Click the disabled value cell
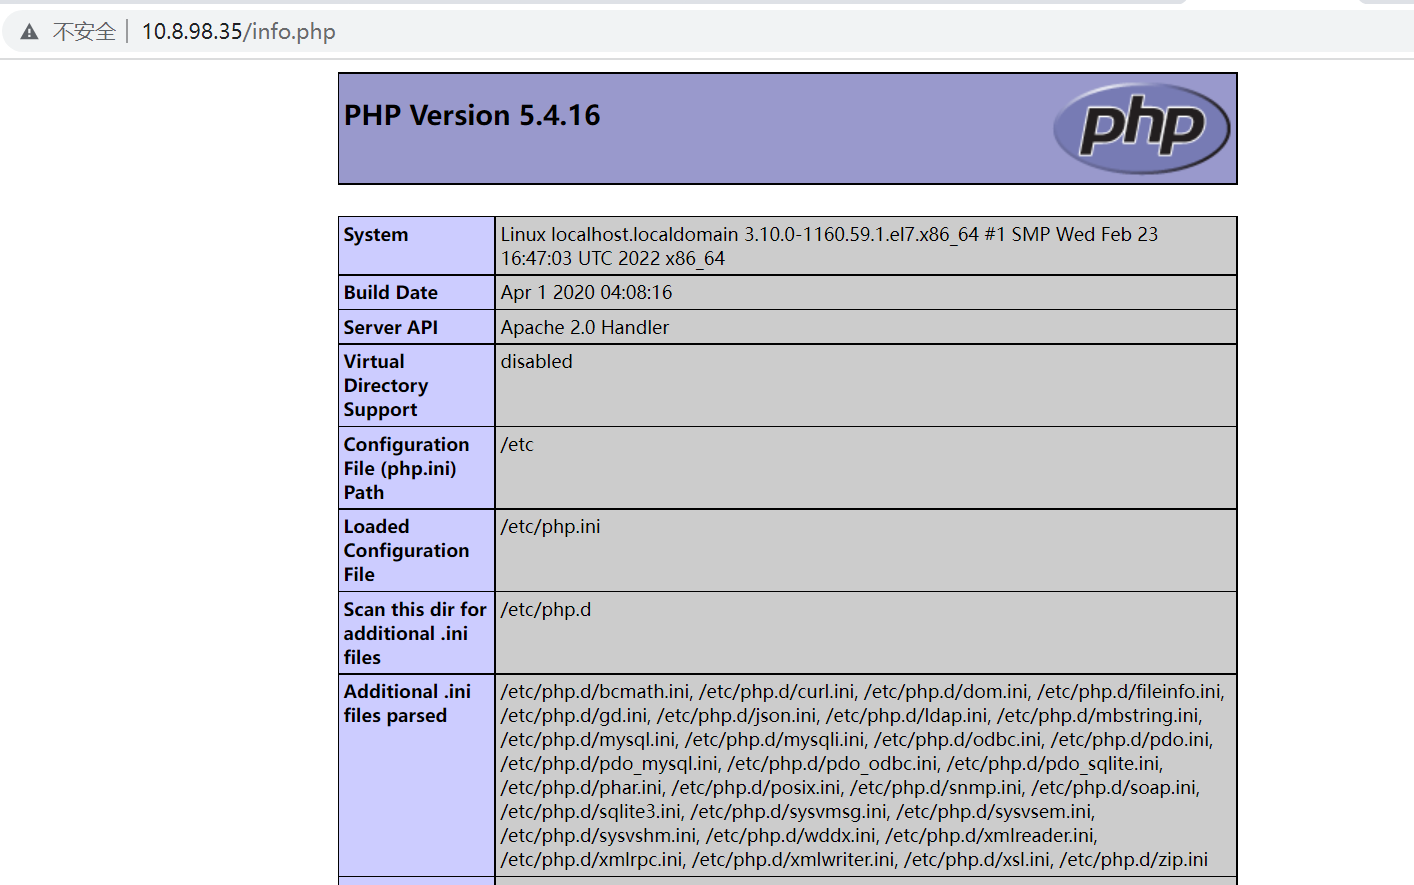The width and height of the screenshot is (1414, 885). tap(866, 386)
